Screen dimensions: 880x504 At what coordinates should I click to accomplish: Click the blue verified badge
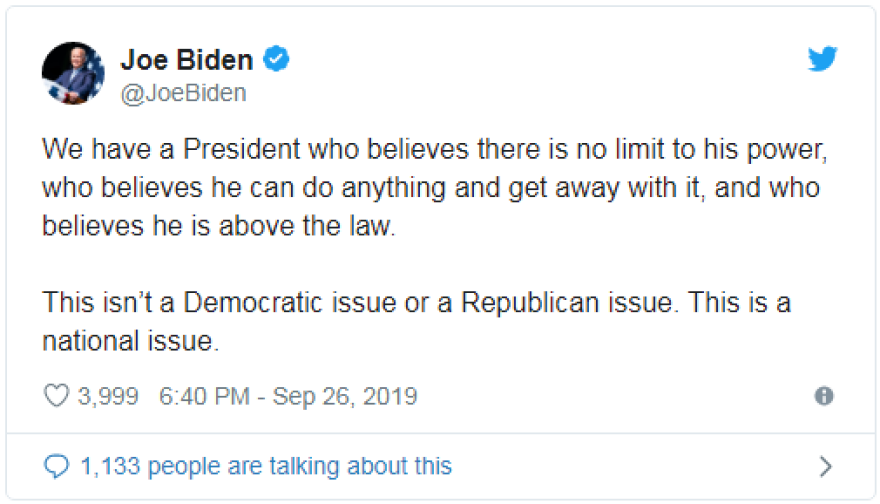click(276, 60)
